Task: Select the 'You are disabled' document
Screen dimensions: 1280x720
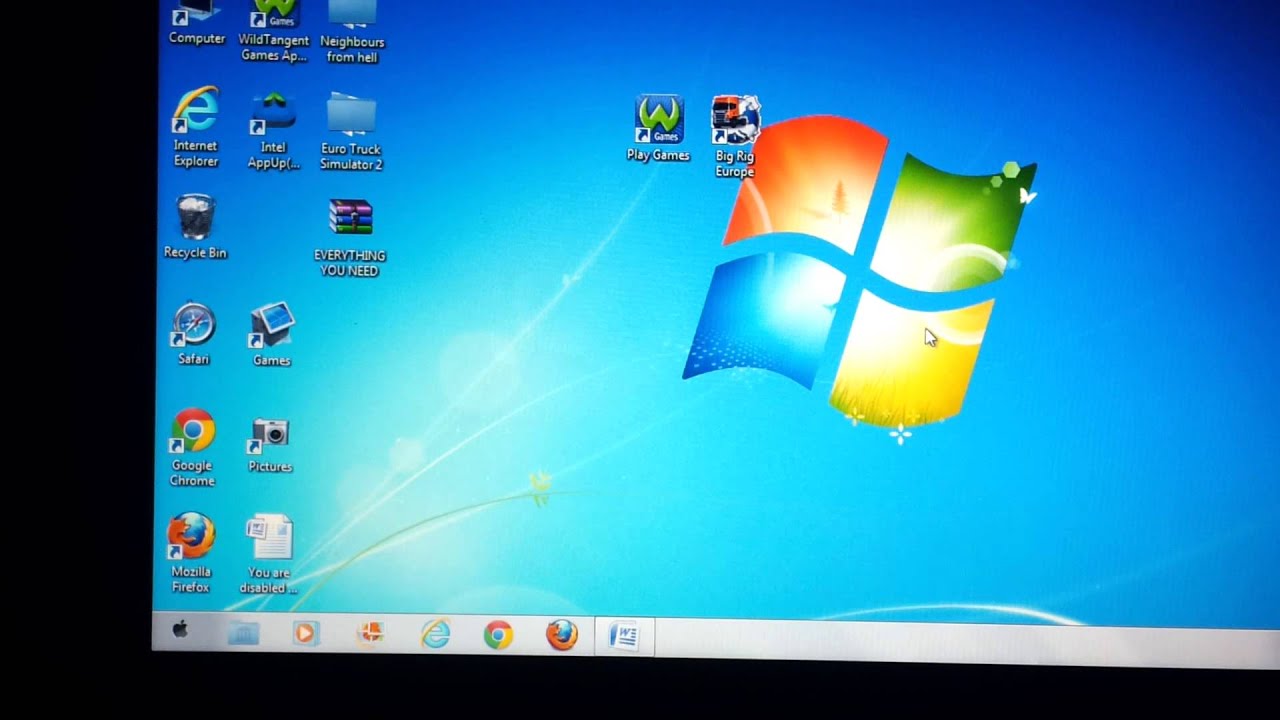Action: [269, 555]
